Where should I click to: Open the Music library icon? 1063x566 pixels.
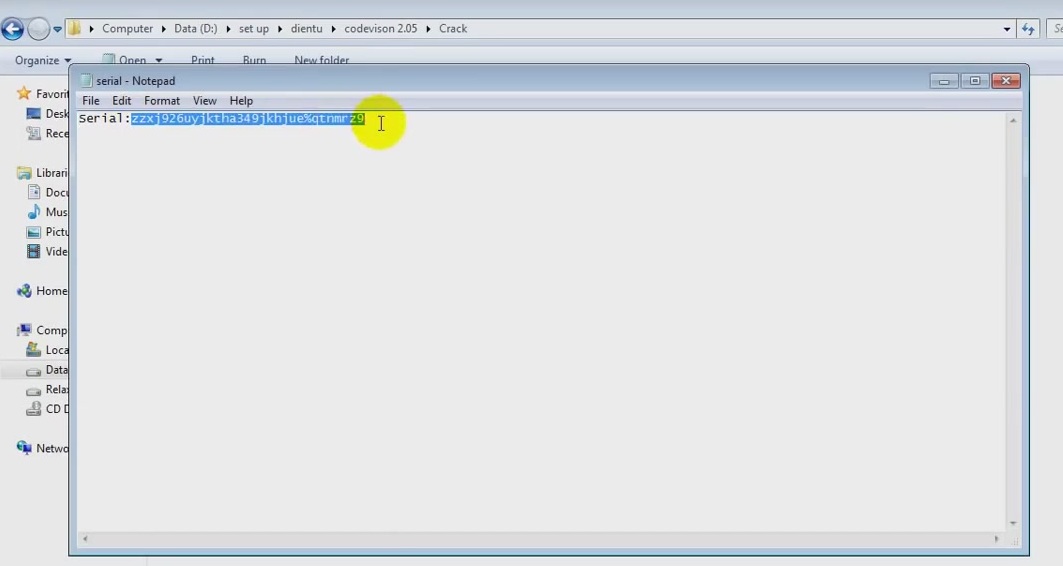(x=34, y=212)
